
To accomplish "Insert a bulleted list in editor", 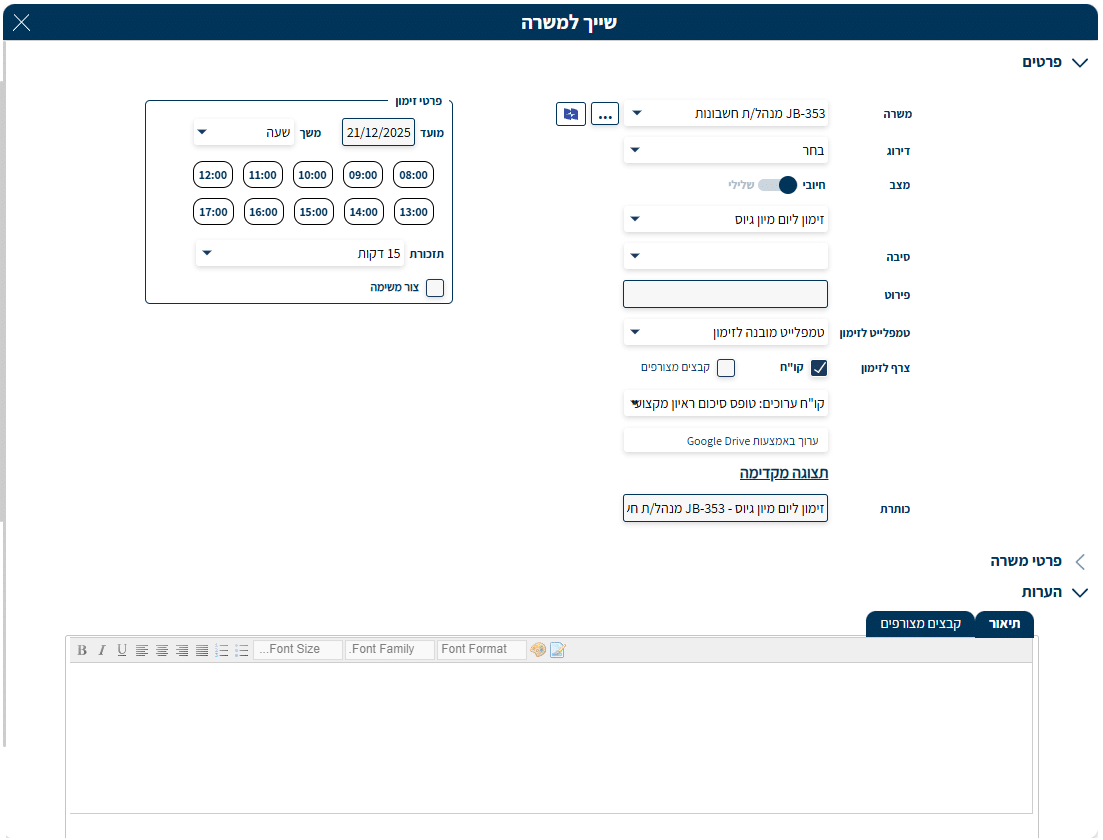I will click(x=241, y=650).
